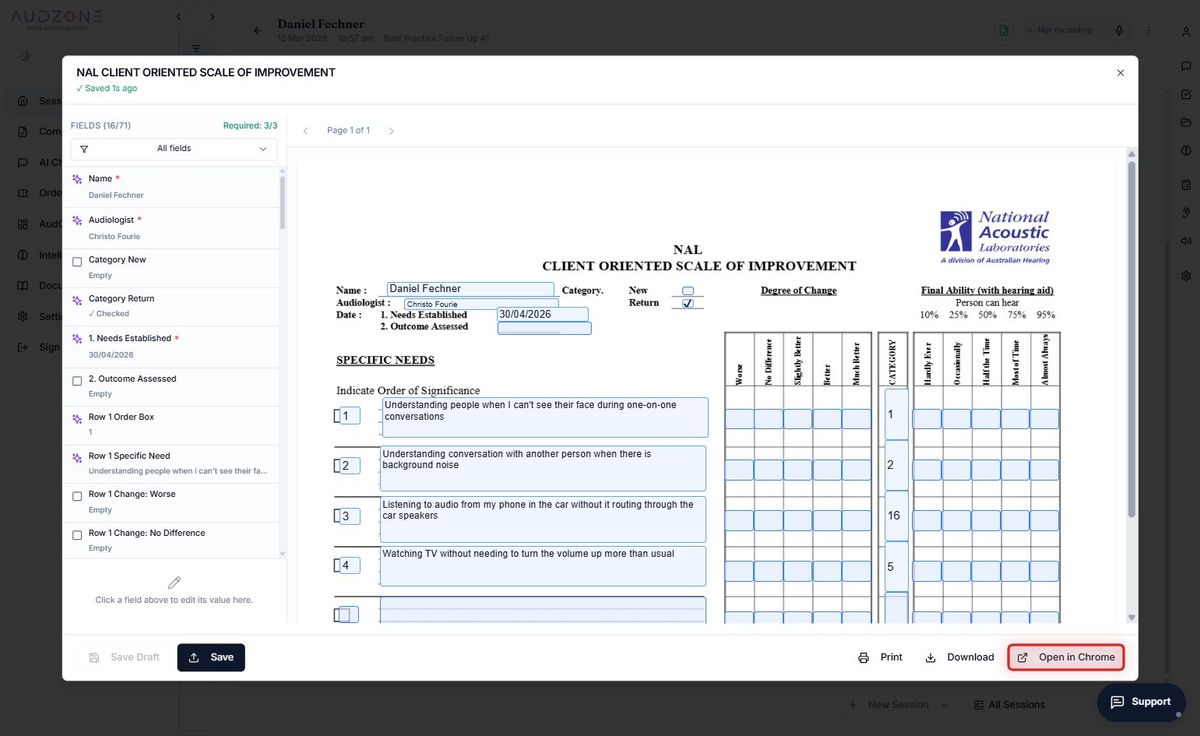Click the Category Return sparkle icon
The height and width of the screenshot is (736, 1200).
pyautogui.click(x=77, y=299)
